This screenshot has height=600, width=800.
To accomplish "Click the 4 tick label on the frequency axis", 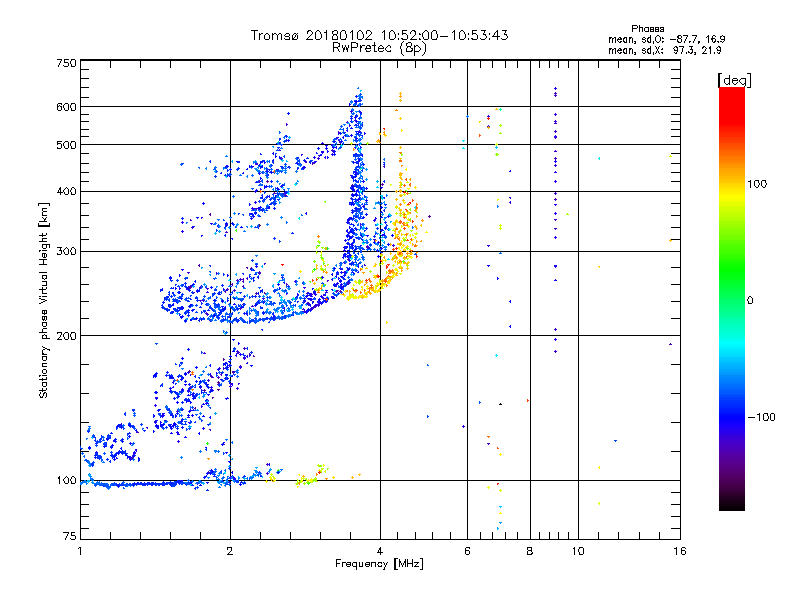I will (x=380, y=551).
